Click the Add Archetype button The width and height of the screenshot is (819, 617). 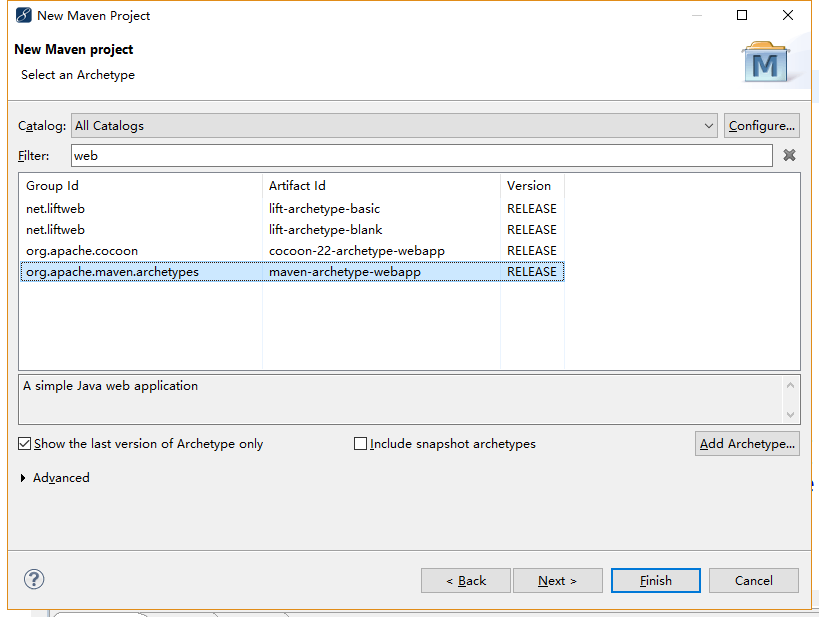(747, 444)
